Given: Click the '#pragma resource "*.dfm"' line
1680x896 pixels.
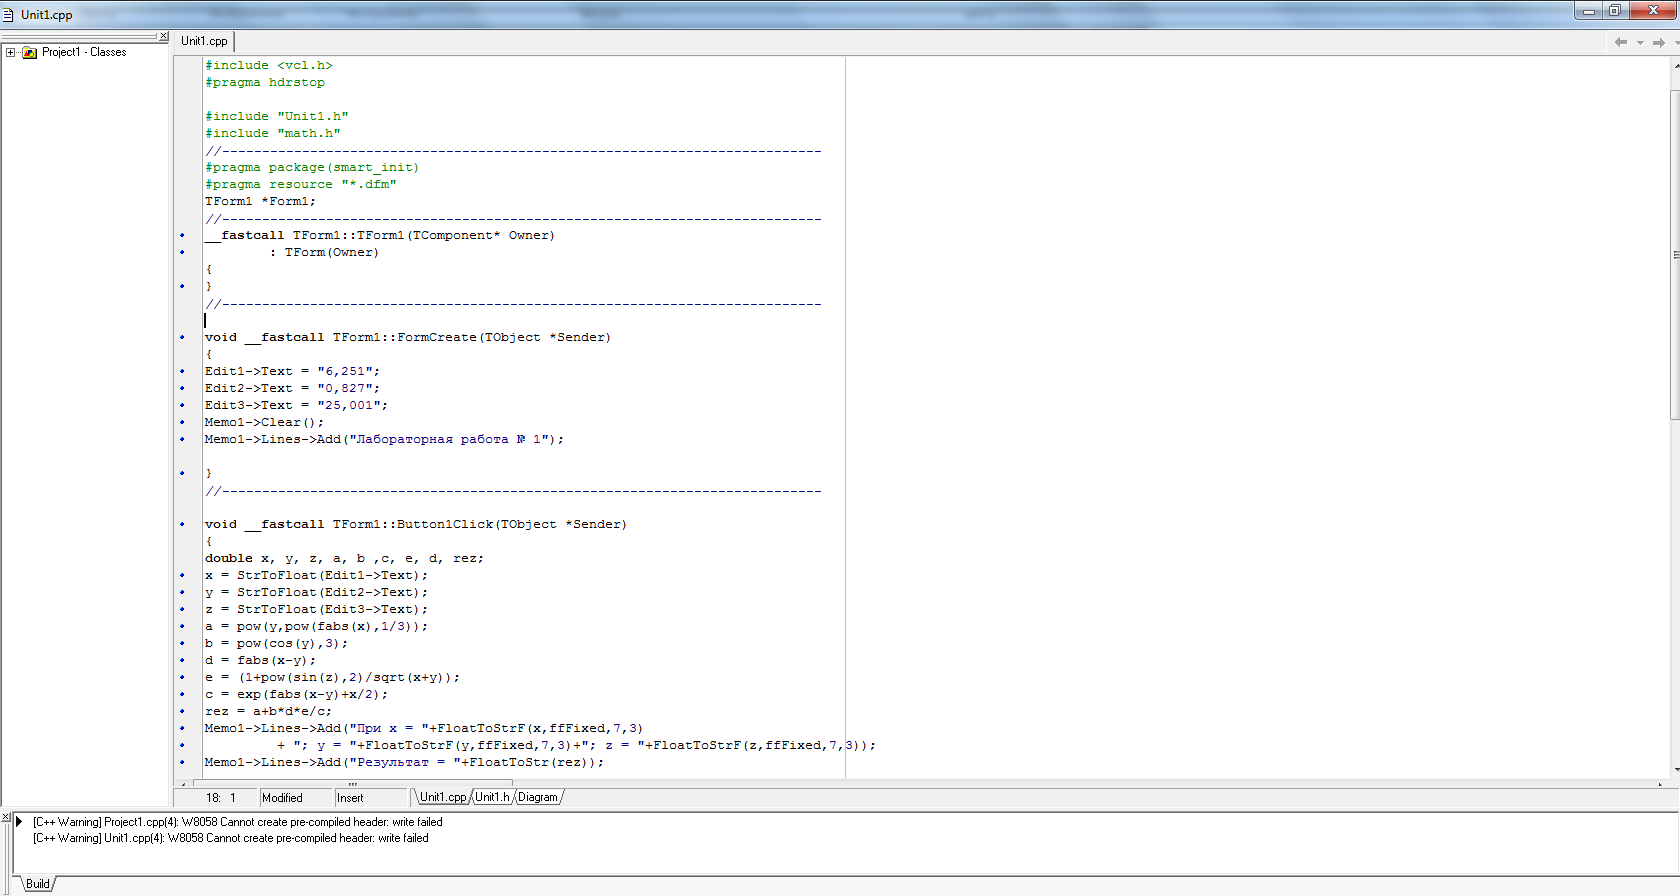Looking at the screenshot, I should tap(301, 184).
